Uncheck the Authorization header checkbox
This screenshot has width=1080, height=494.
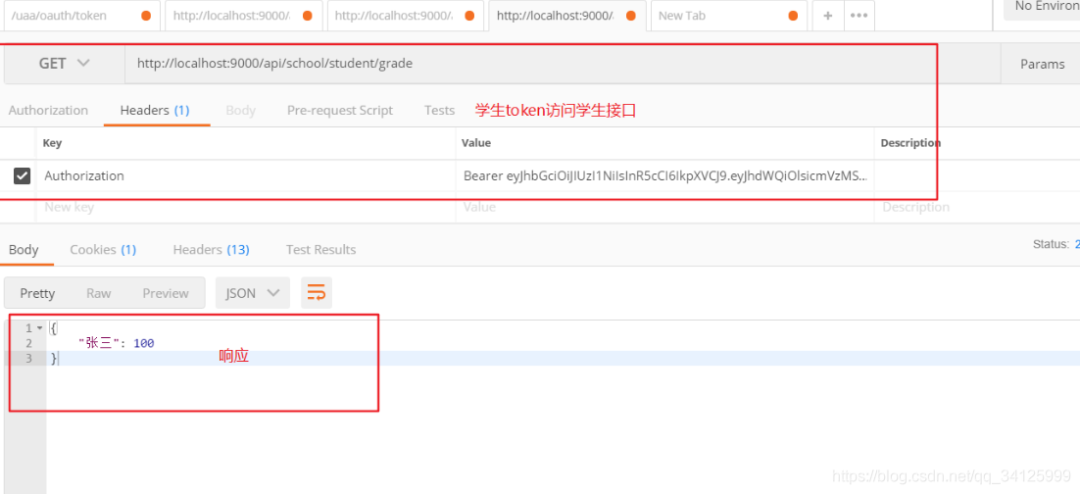[22, 176]
